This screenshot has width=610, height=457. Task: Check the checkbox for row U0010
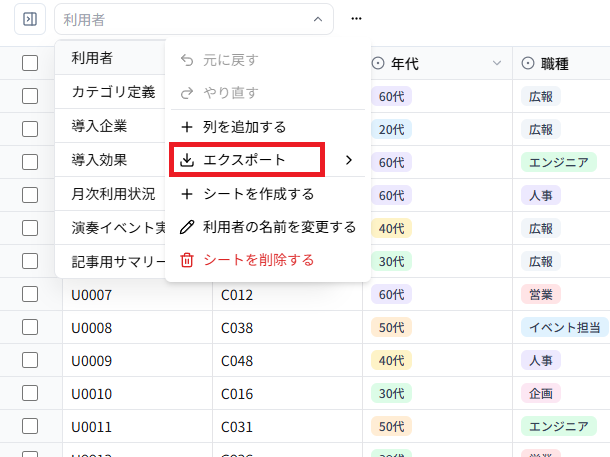tap(30, 394)
